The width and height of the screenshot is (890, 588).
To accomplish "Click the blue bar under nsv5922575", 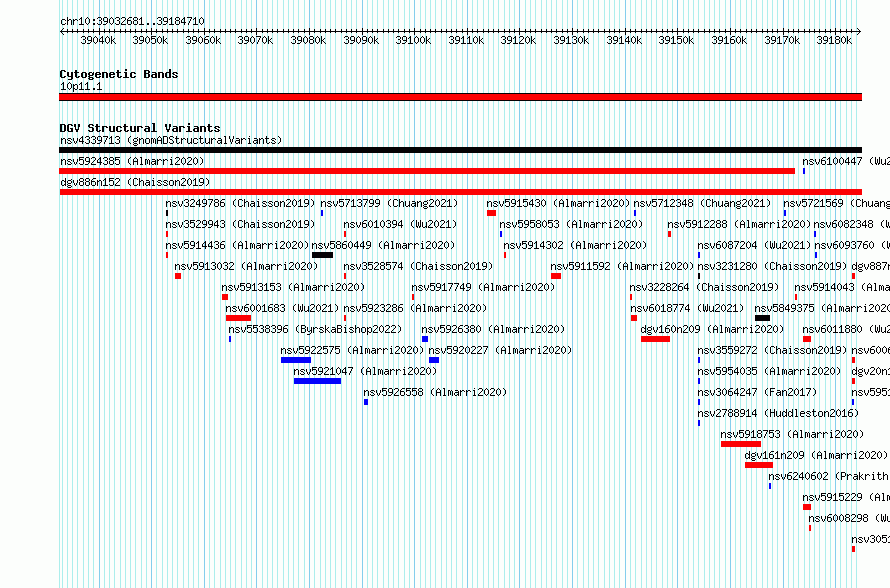I will coord(296,360).
